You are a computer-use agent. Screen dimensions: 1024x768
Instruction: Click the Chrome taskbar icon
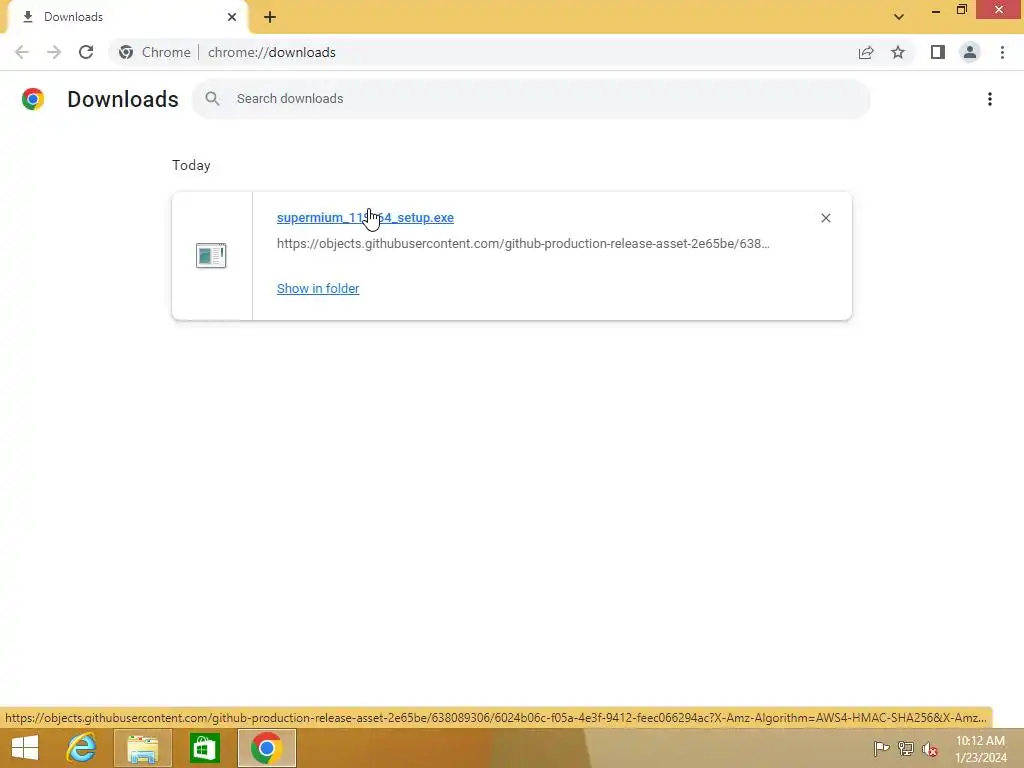coord(266,748)
